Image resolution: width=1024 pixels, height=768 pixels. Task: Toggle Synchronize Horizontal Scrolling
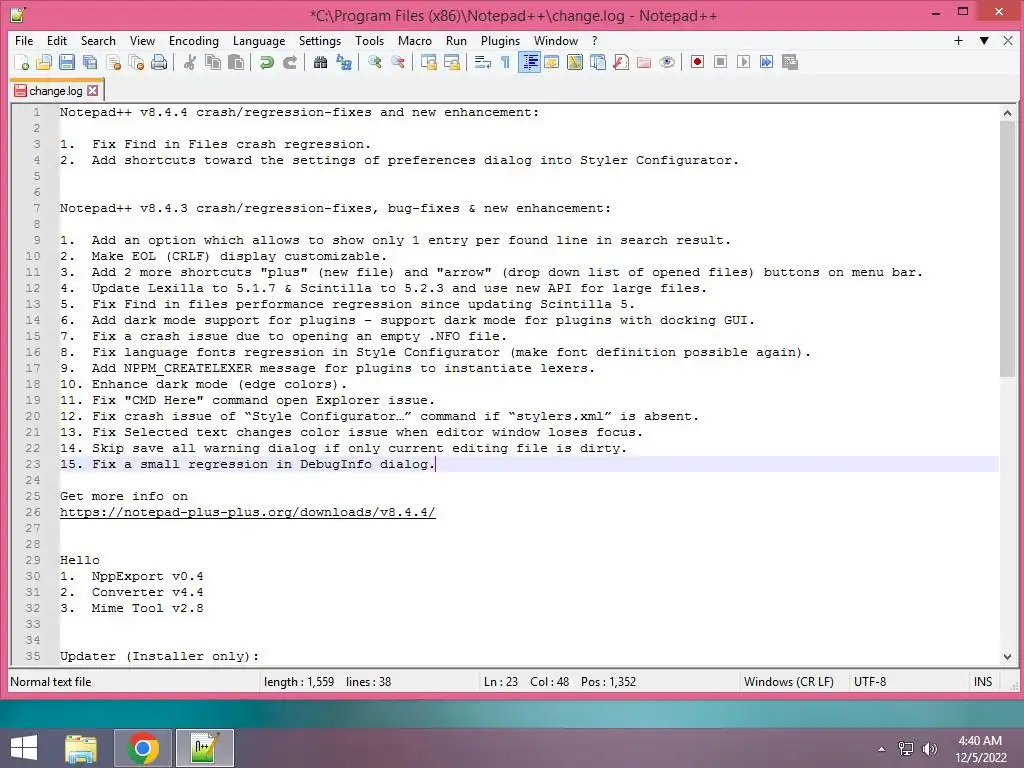(x=451, y=62)
